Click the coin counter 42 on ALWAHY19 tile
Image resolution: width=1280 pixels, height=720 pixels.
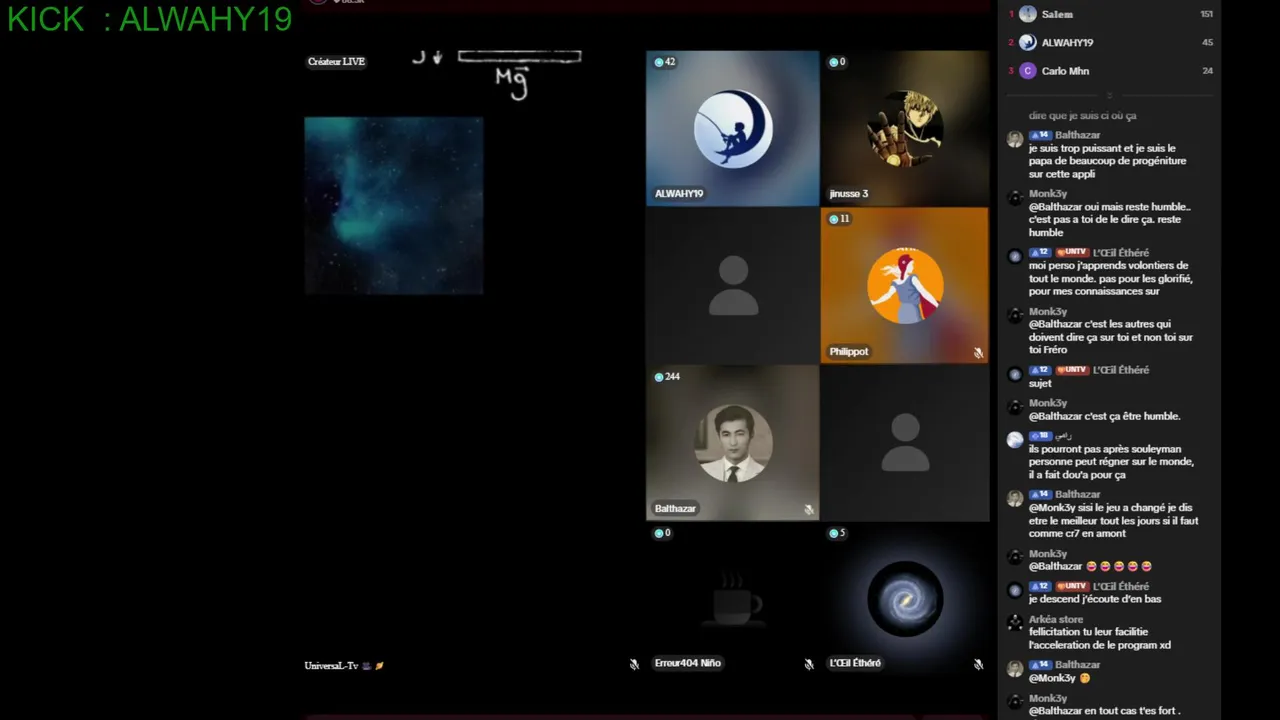click(x=665, y=62)
